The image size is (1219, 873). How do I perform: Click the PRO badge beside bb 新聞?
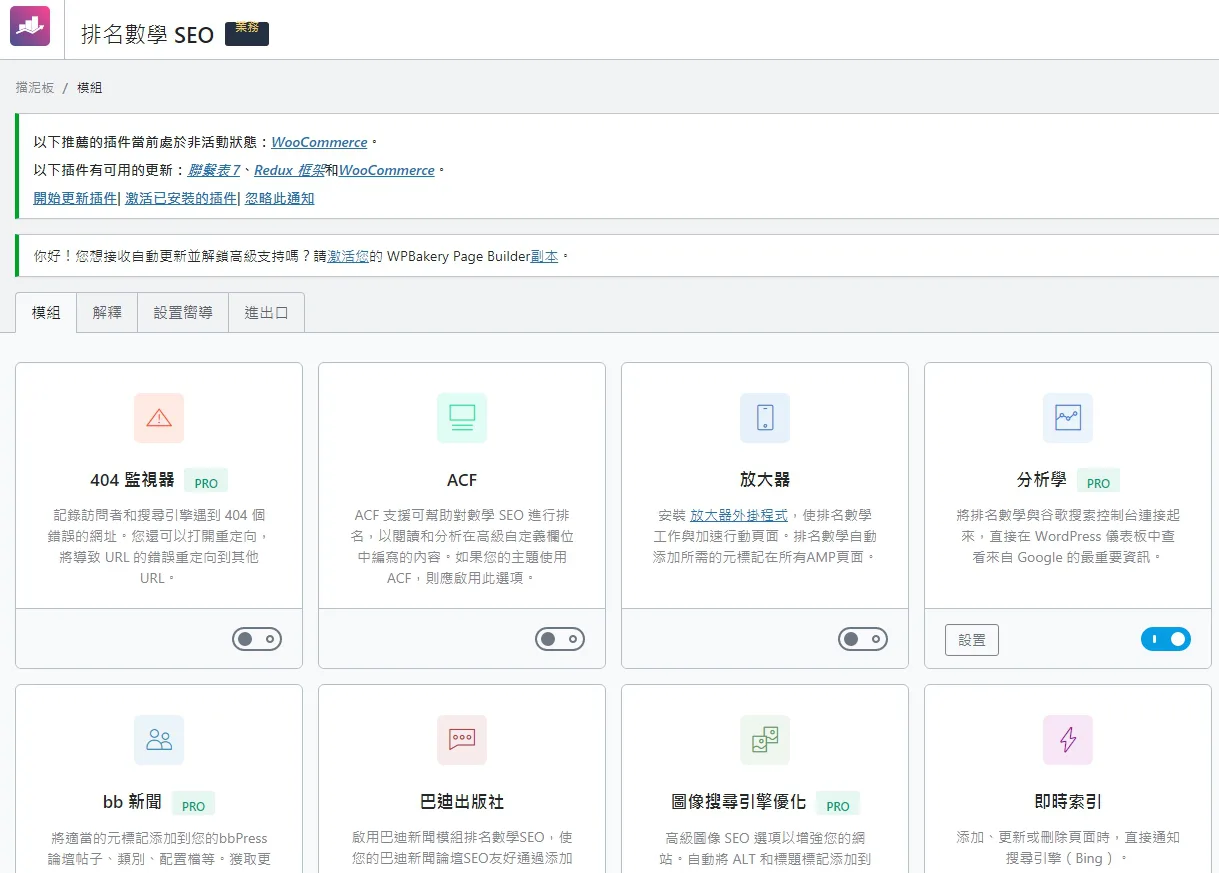tap(193, 805)
